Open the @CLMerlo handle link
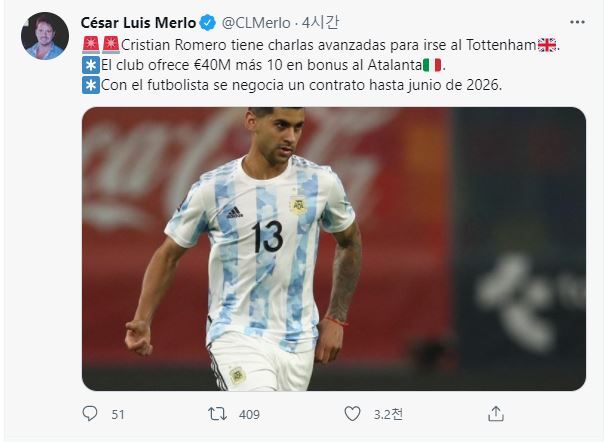The image size is (604, 442). click(256, 23)
